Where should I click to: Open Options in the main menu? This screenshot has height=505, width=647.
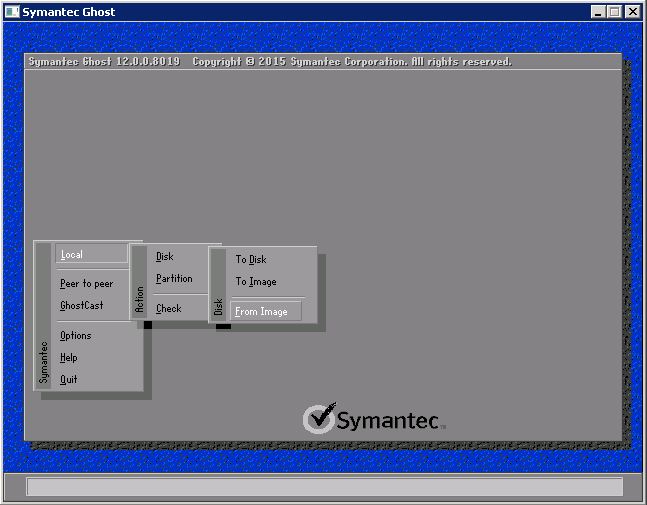point(76,335)
